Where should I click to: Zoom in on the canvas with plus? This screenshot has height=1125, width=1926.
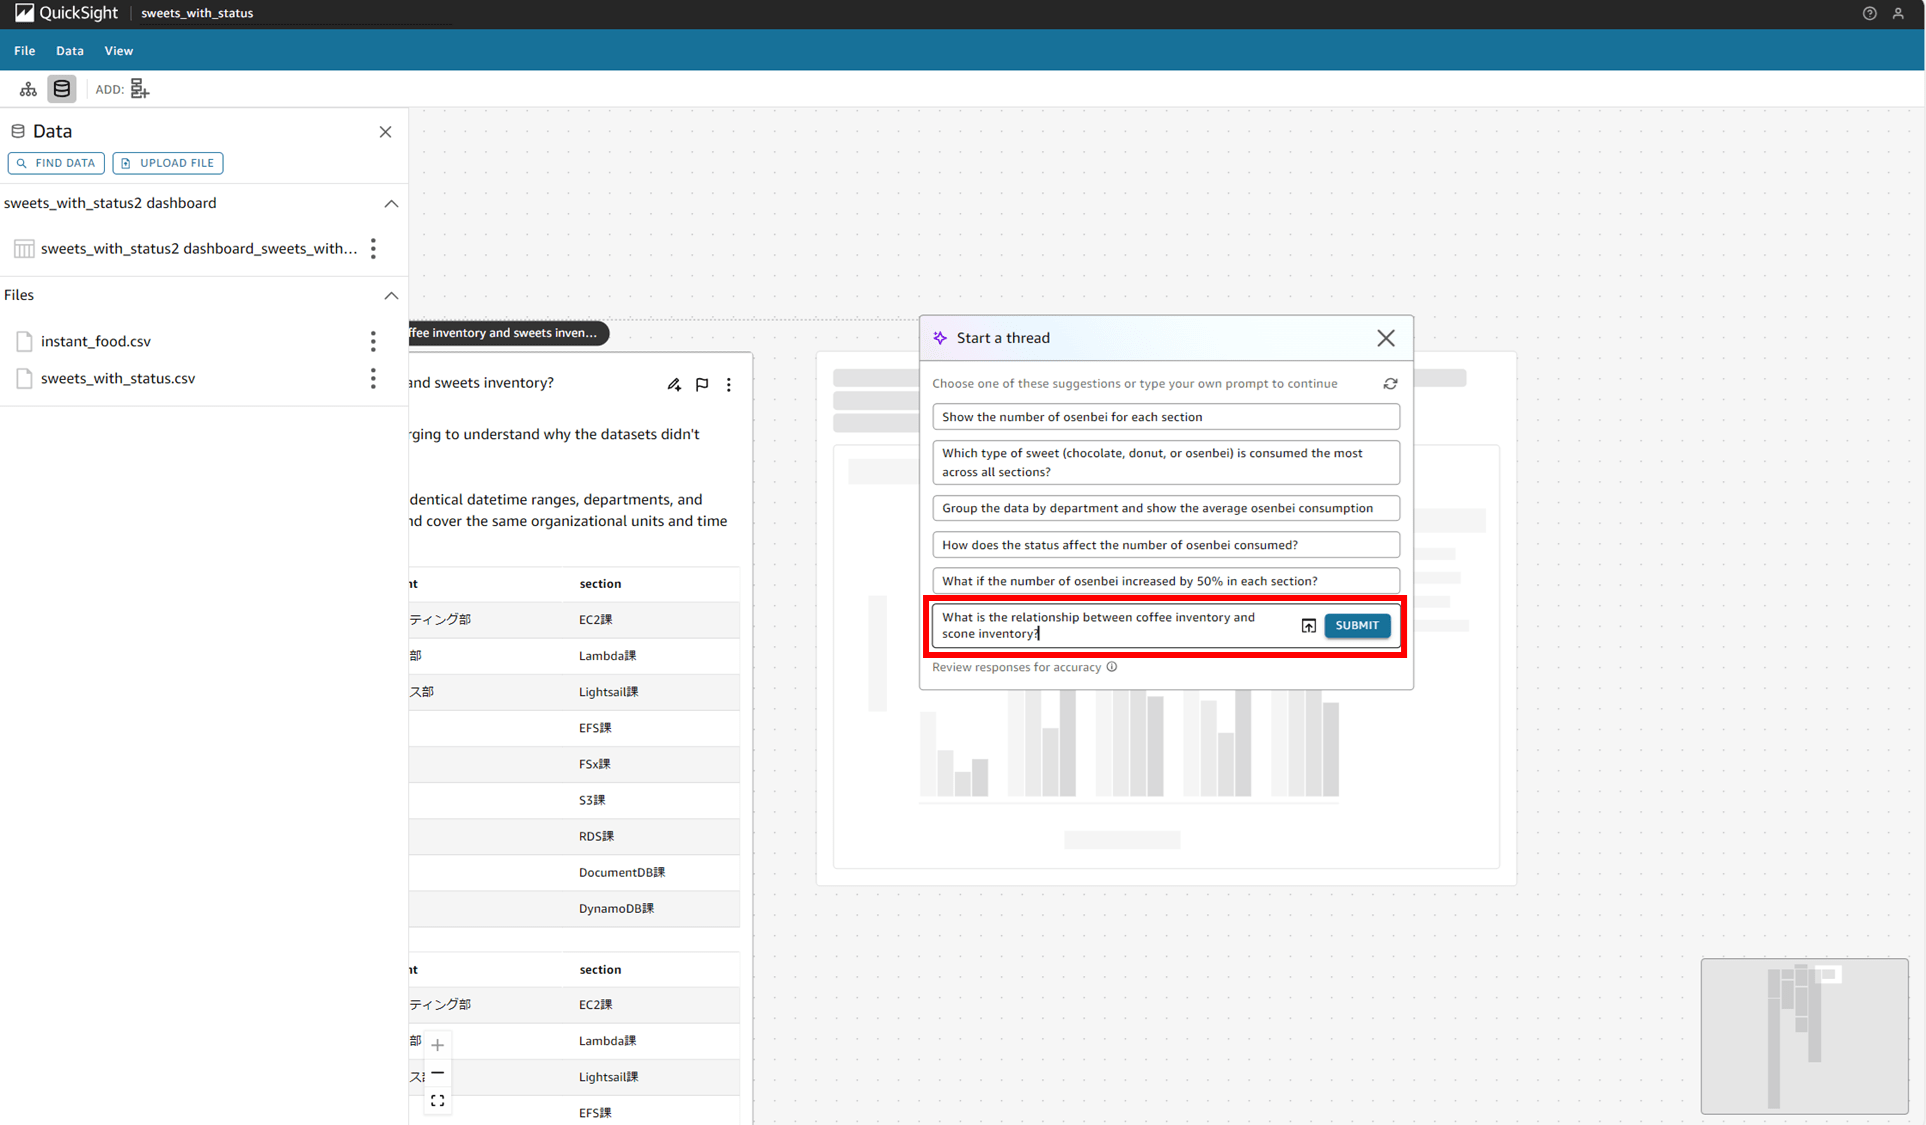click(438, 1045)
